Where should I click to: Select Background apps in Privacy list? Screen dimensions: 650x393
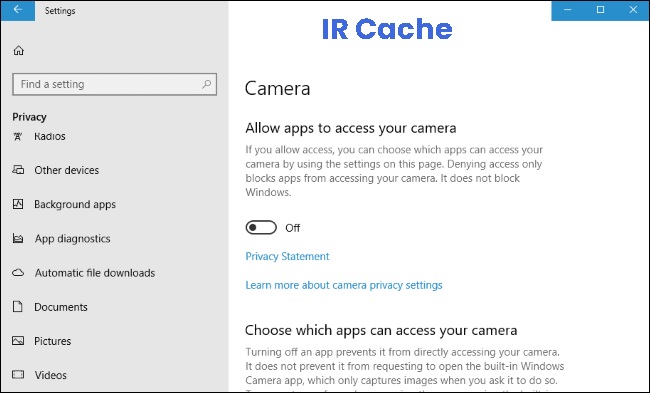75,204
